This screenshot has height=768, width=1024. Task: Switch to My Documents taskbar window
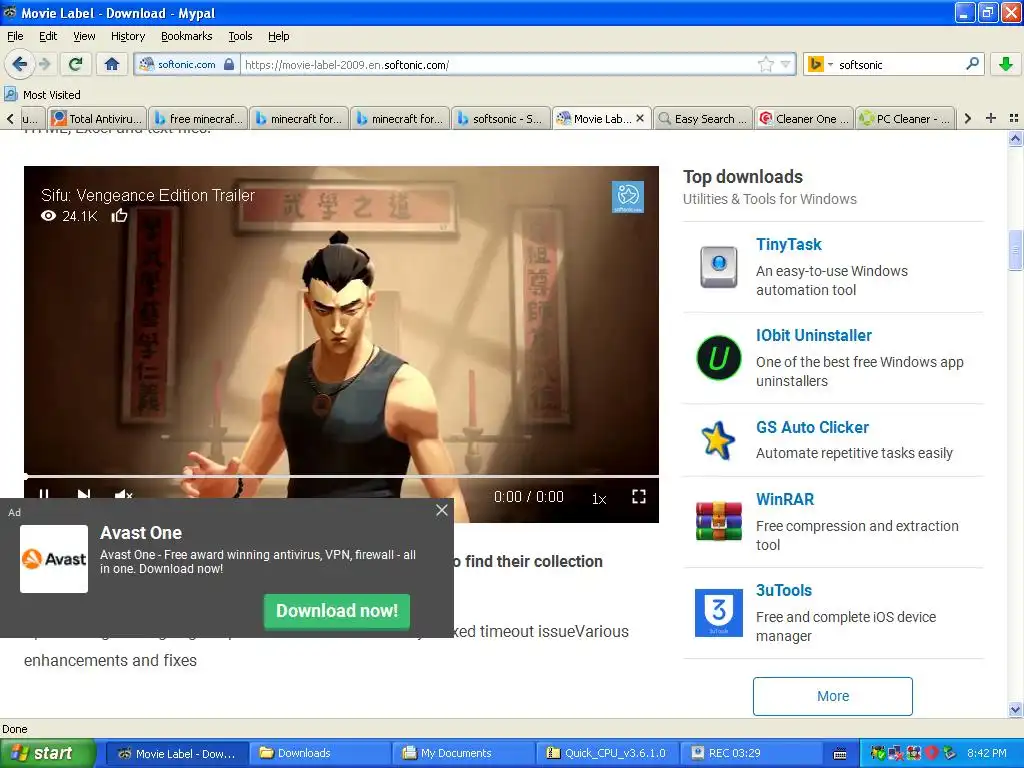coord(464,753)
